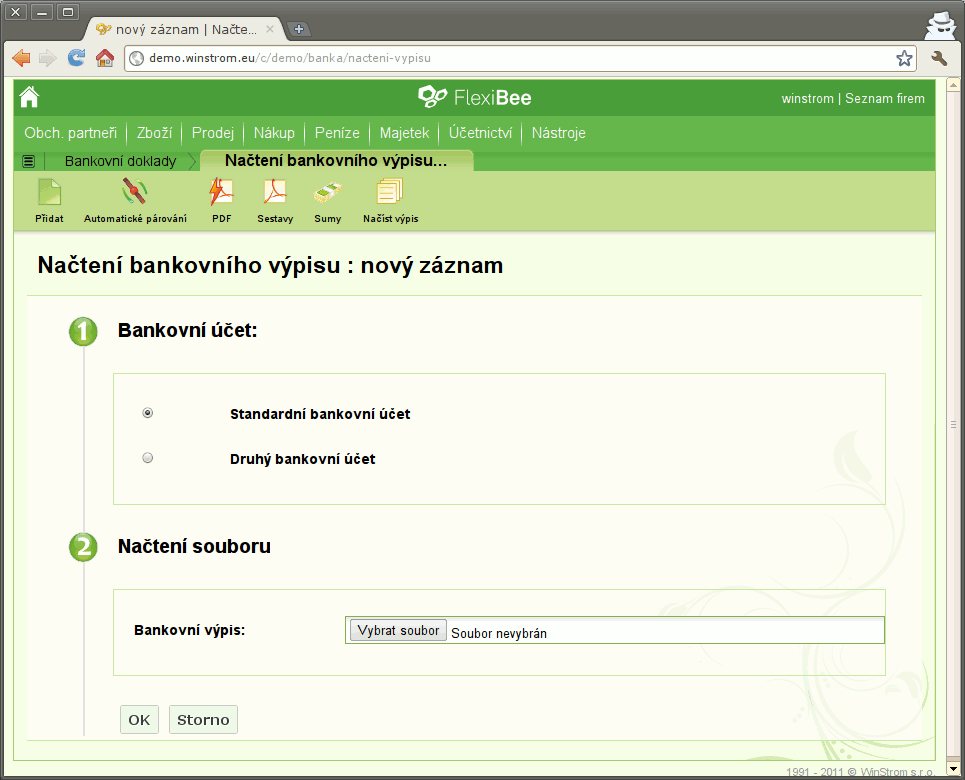Open the list menu icon beside Bankovní doklady
Image resolution: width=965 pixels, height=780 pixels.
(x=28, y=161)
